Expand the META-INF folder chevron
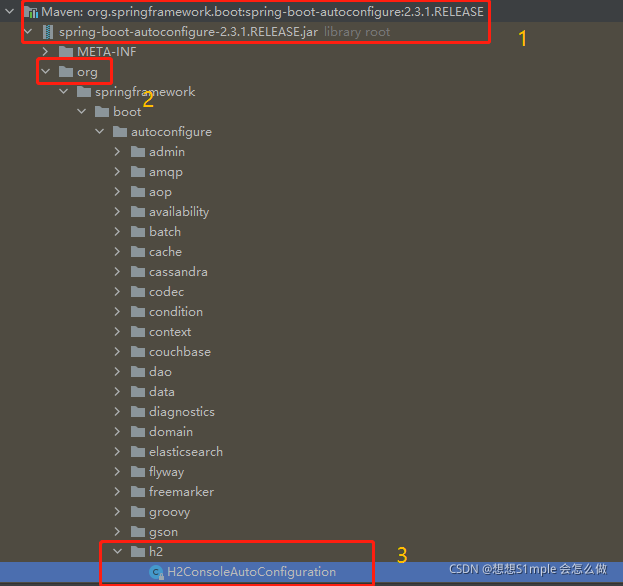 pos(45,51)
